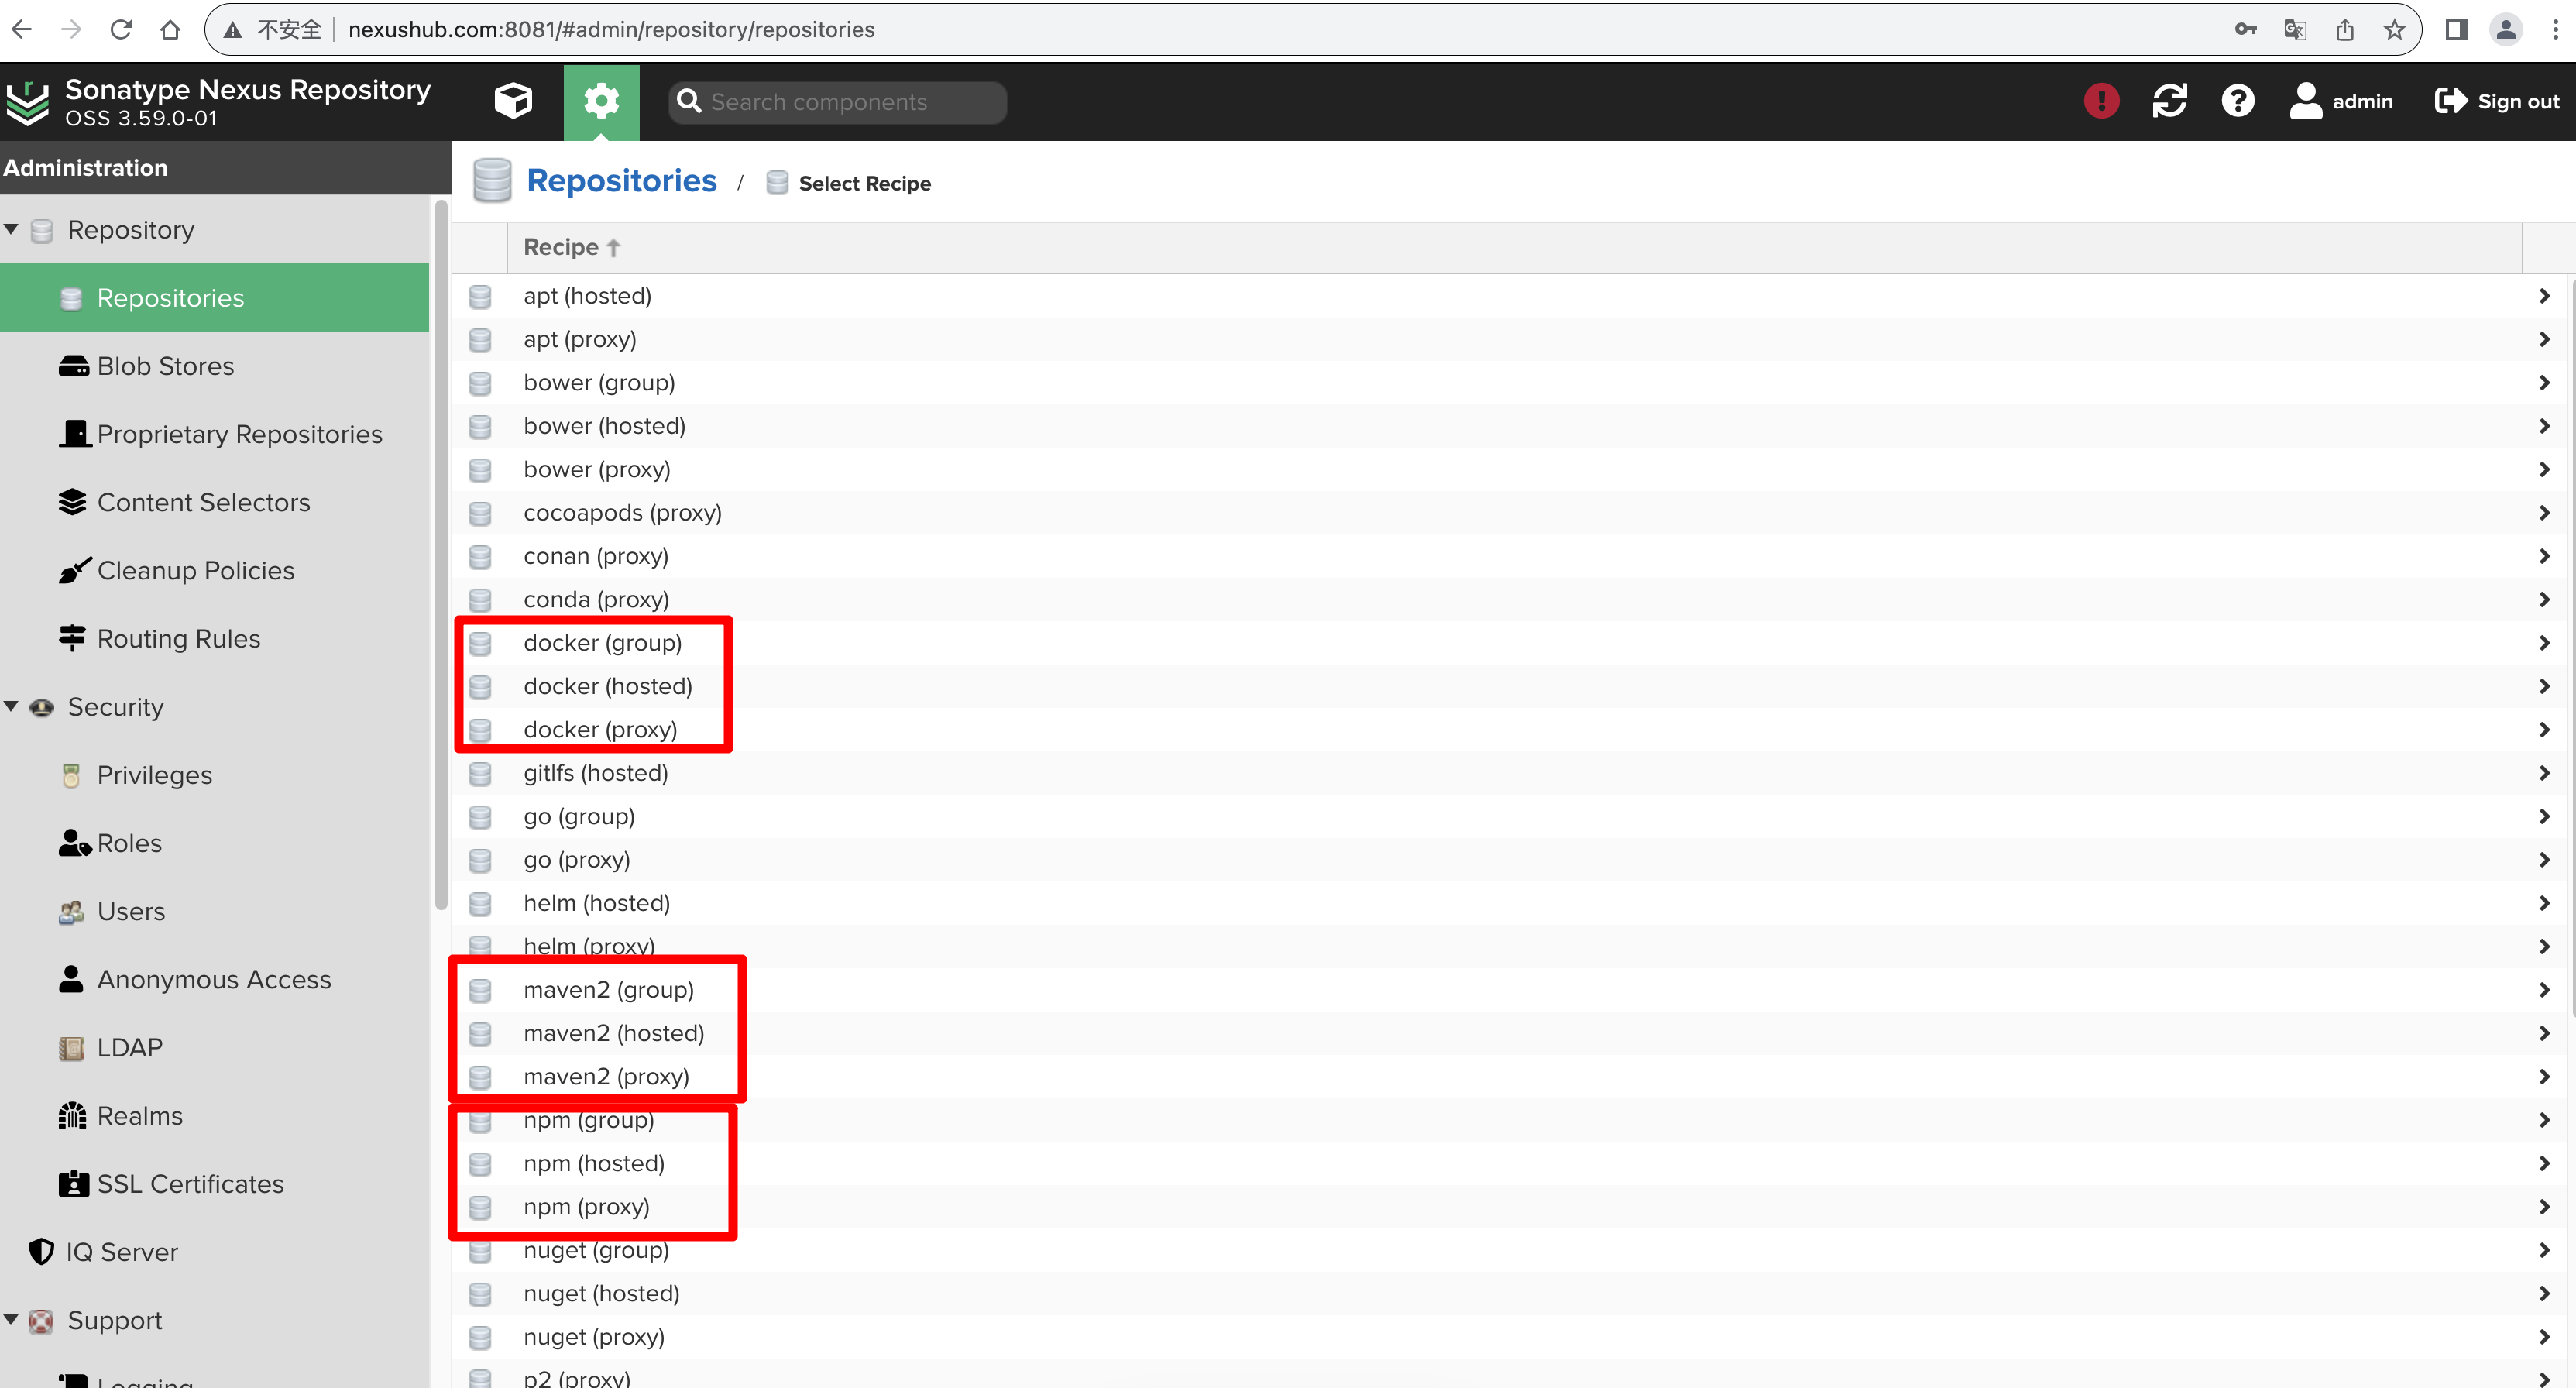Screen dimensions: 2576x1388
Task: Select the apt (proxy) recipe
Action: [x=1510, y=339]
